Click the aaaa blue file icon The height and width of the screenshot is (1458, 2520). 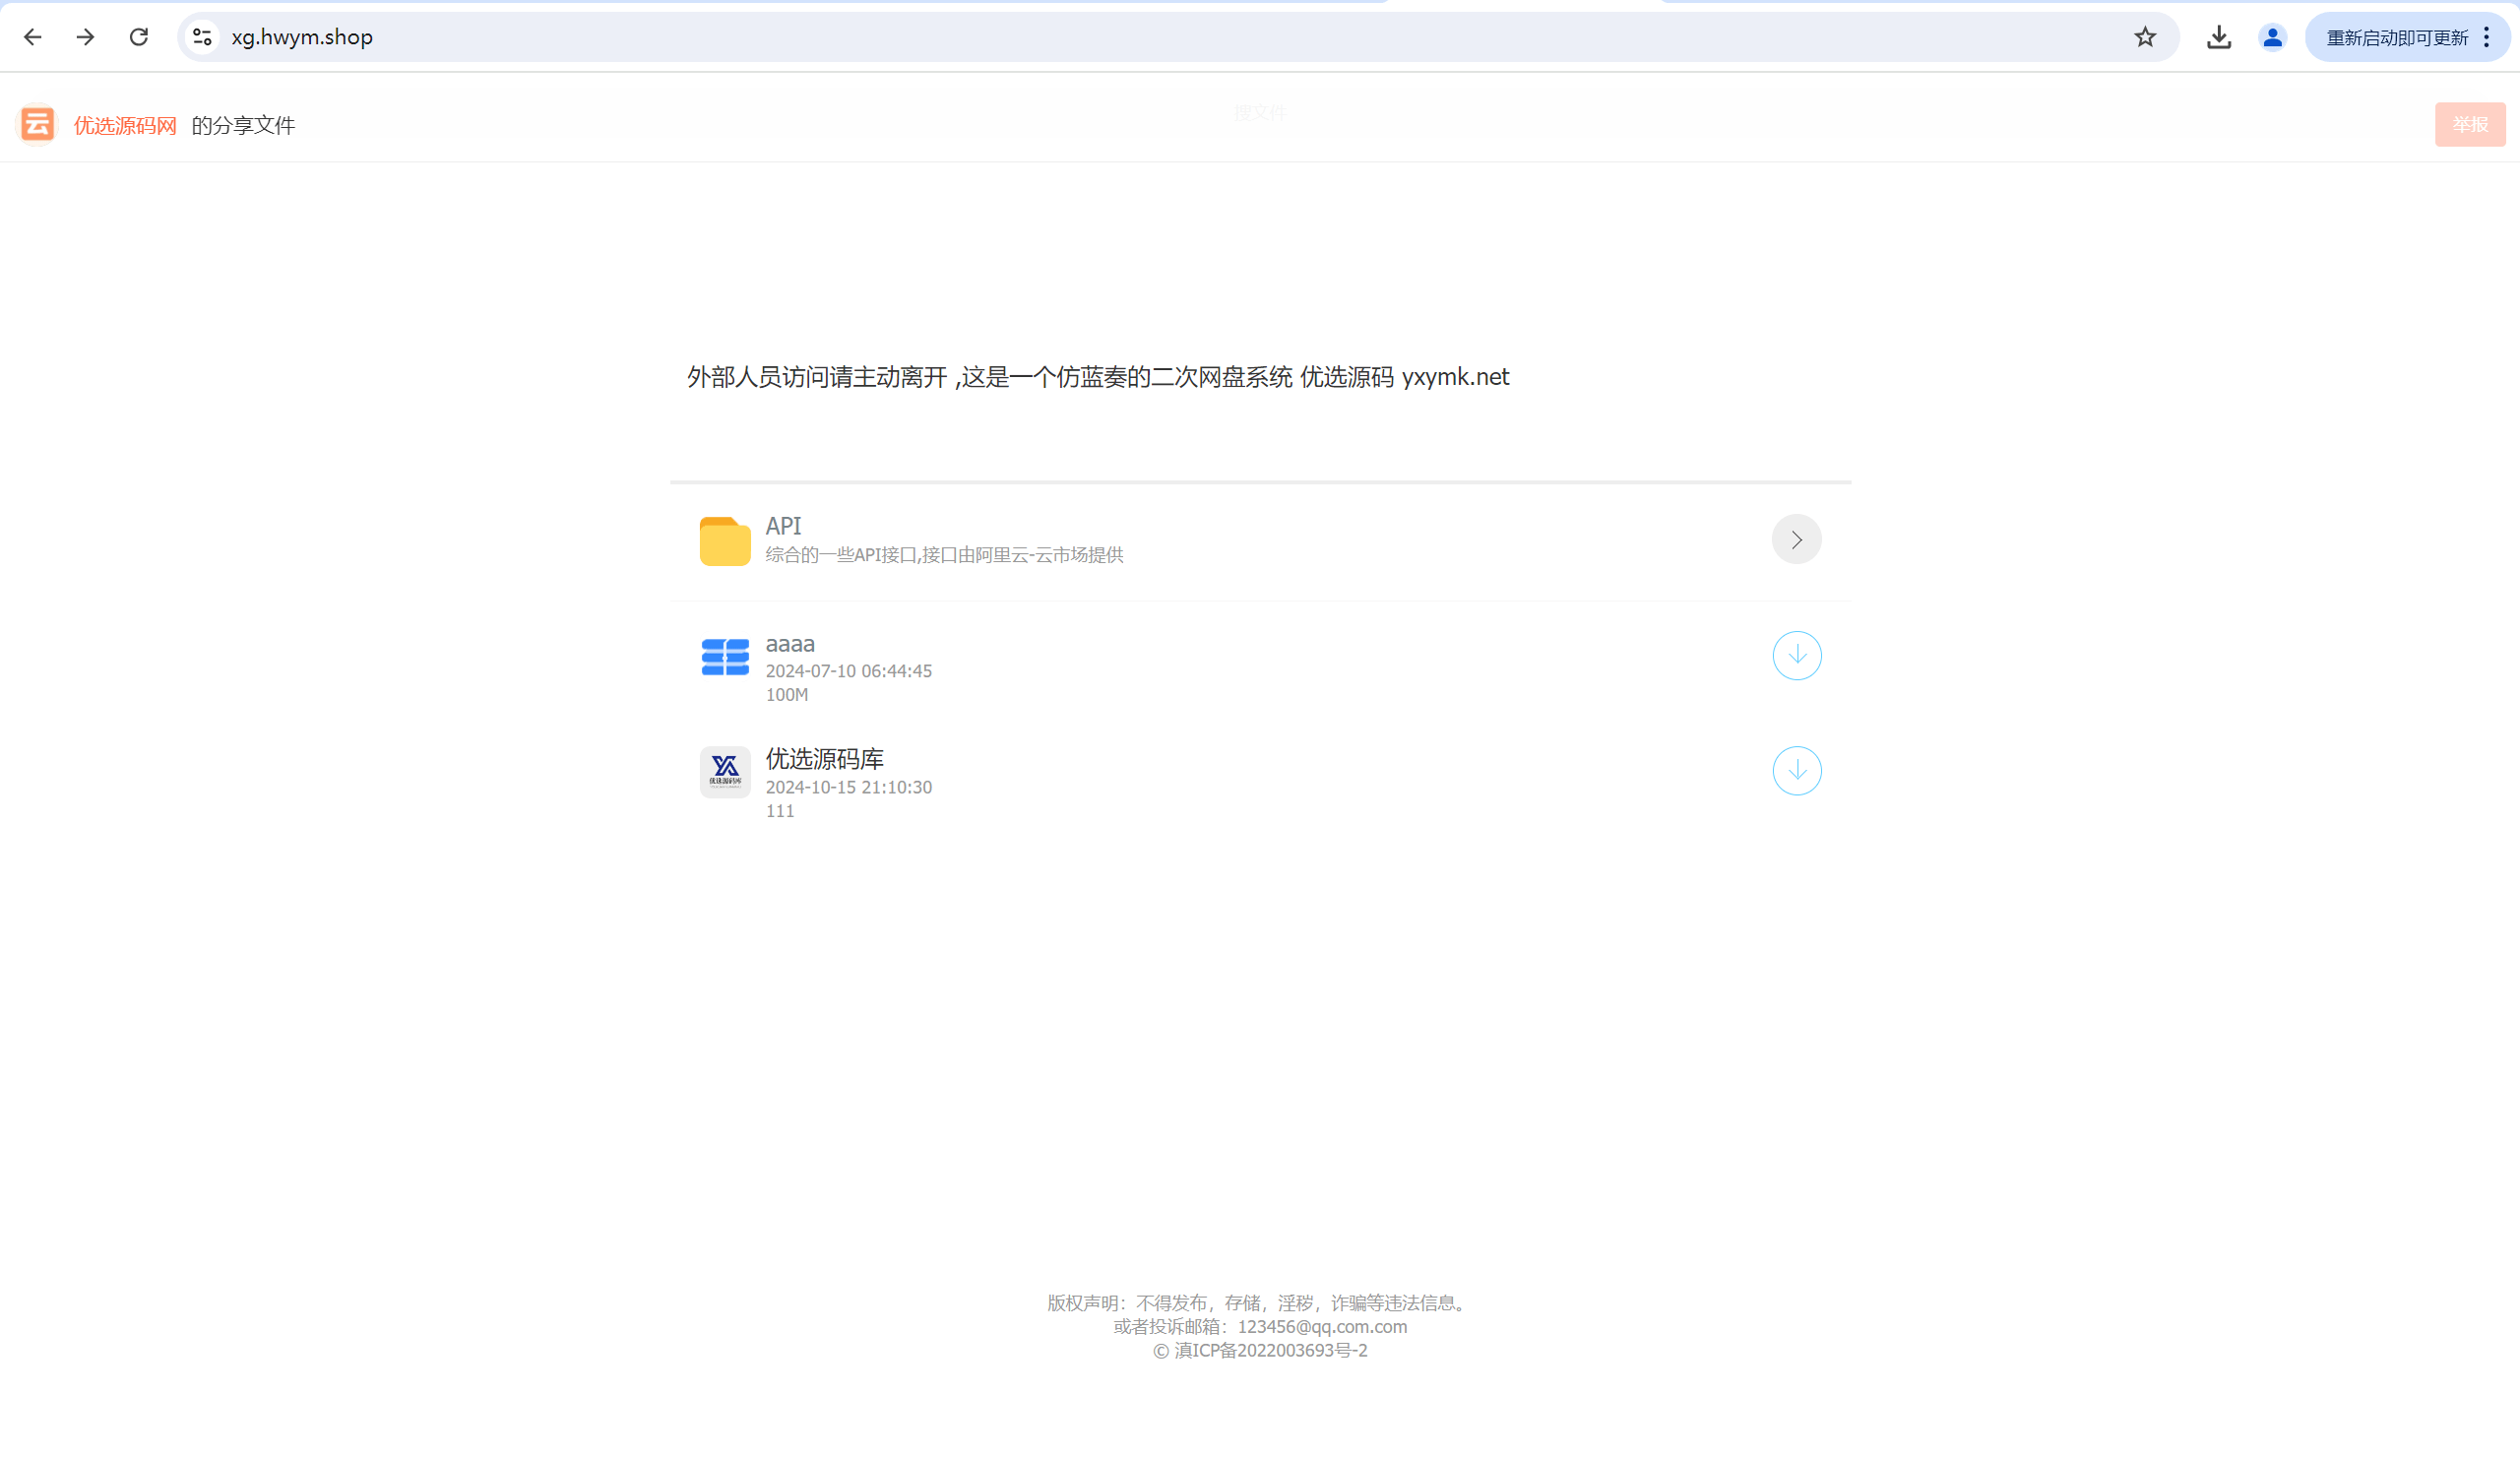pos(725,657)
